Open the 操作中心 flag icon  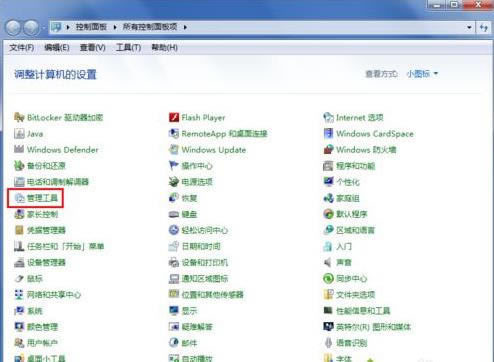tap(174, 166)
